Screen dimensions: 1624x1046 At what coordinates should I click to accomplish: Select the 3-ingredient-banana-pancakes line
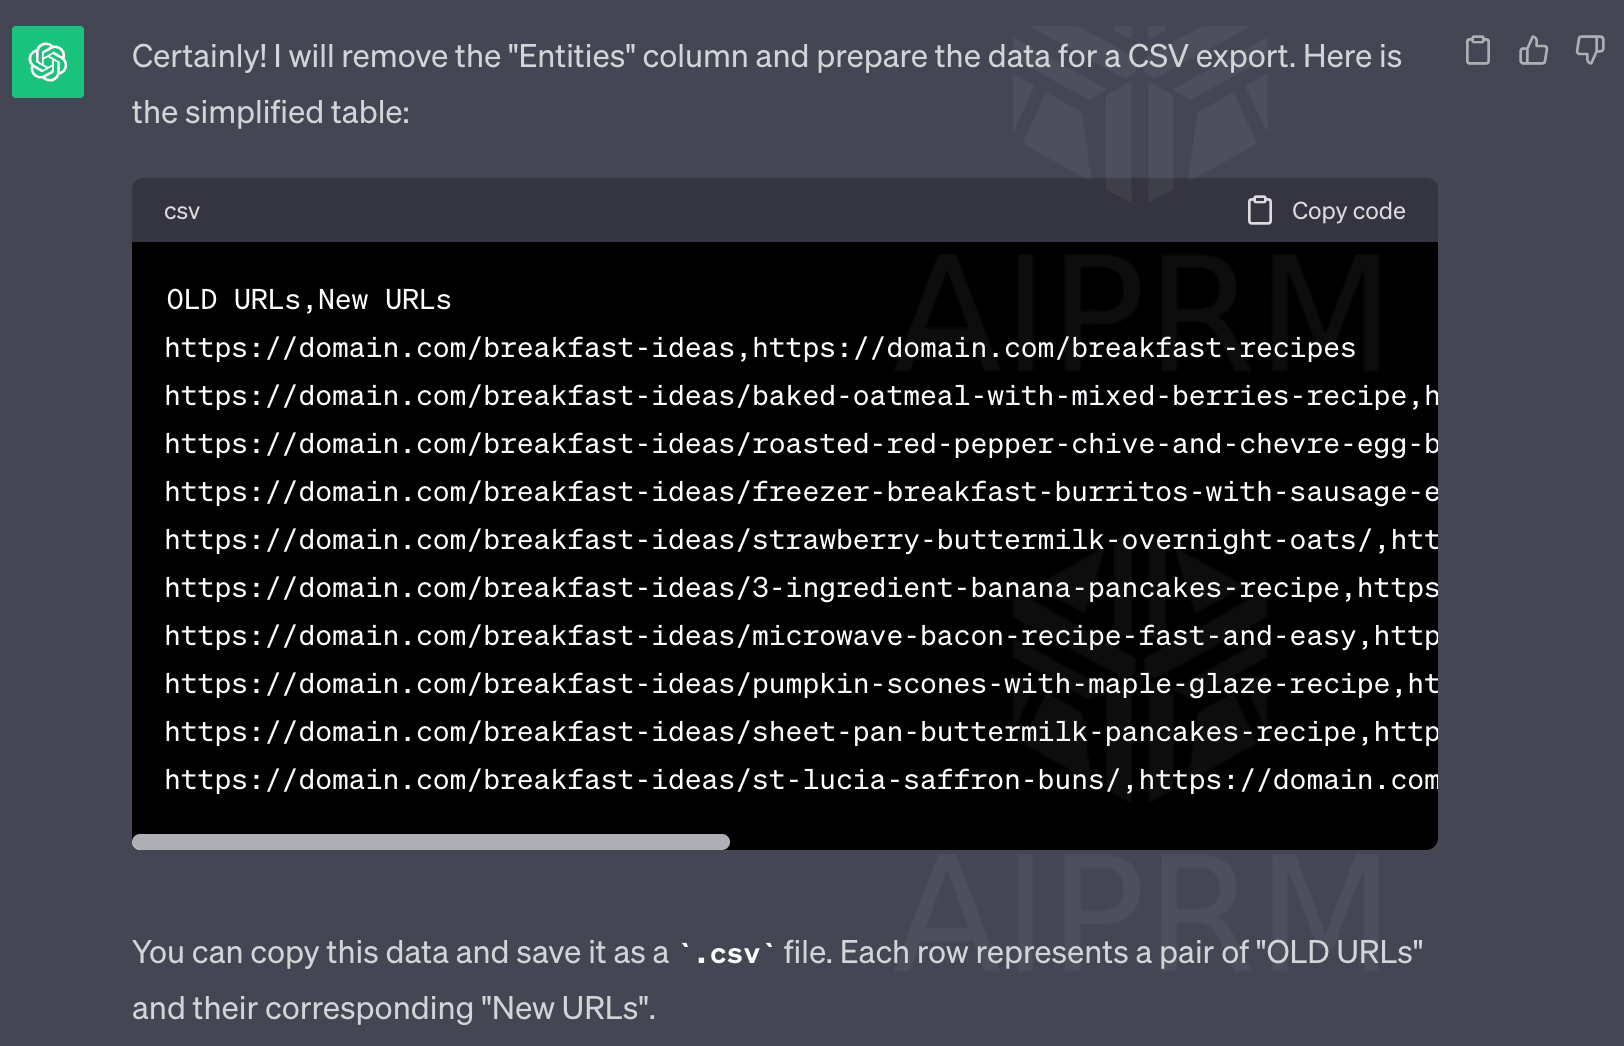tap(801, 588)
